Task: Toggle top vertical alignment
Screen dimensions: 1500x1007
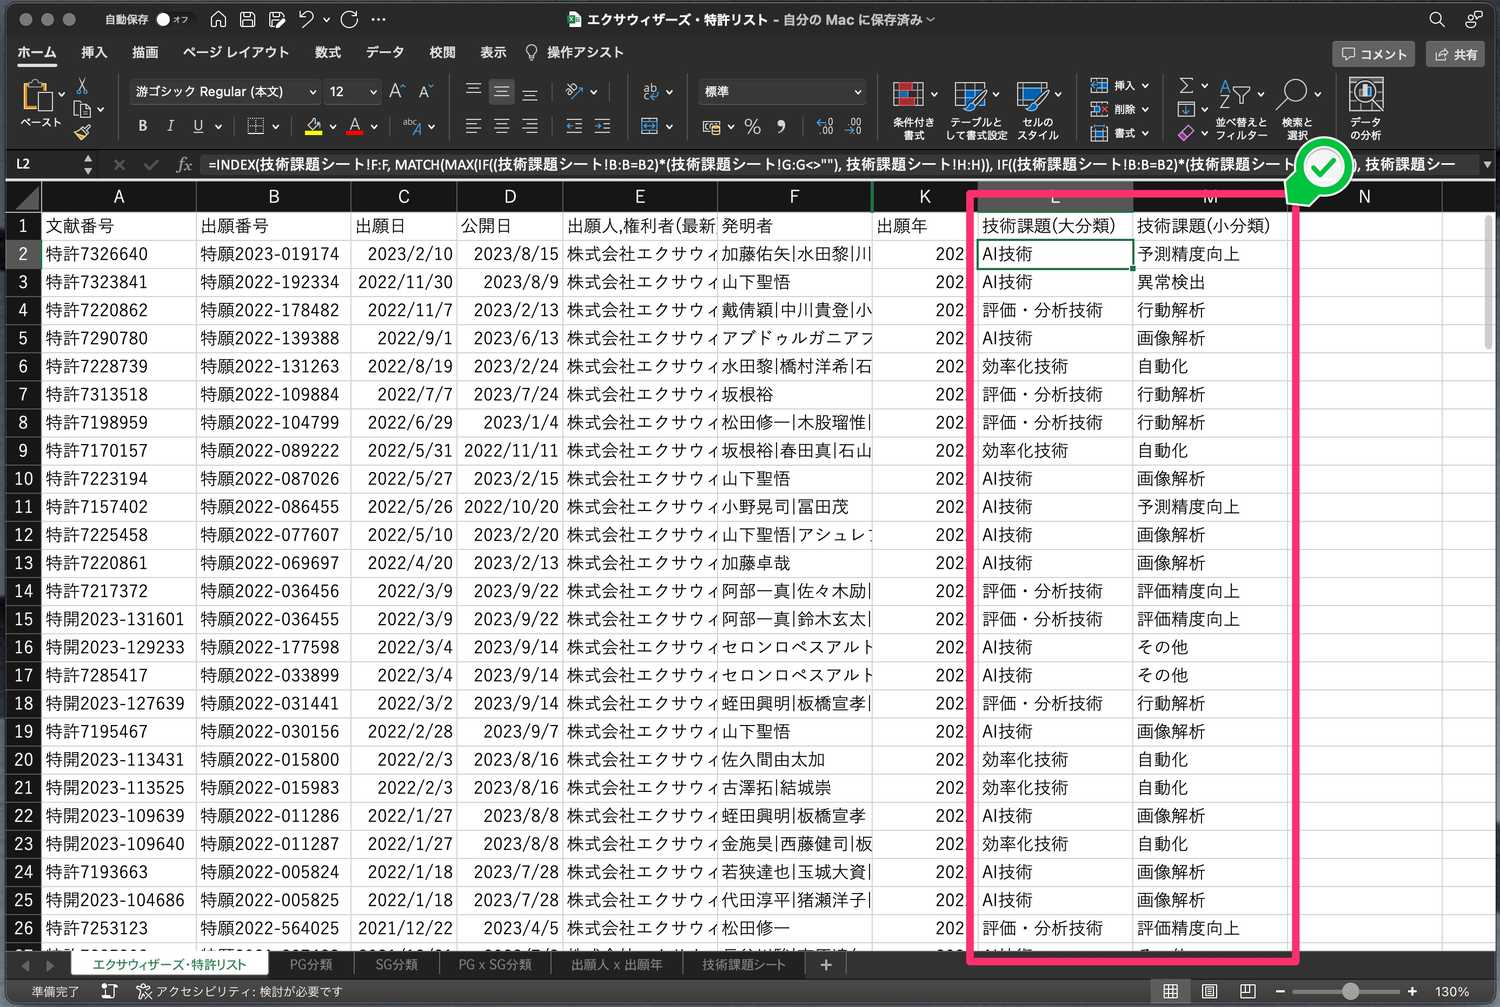Action: click(474, 91)
